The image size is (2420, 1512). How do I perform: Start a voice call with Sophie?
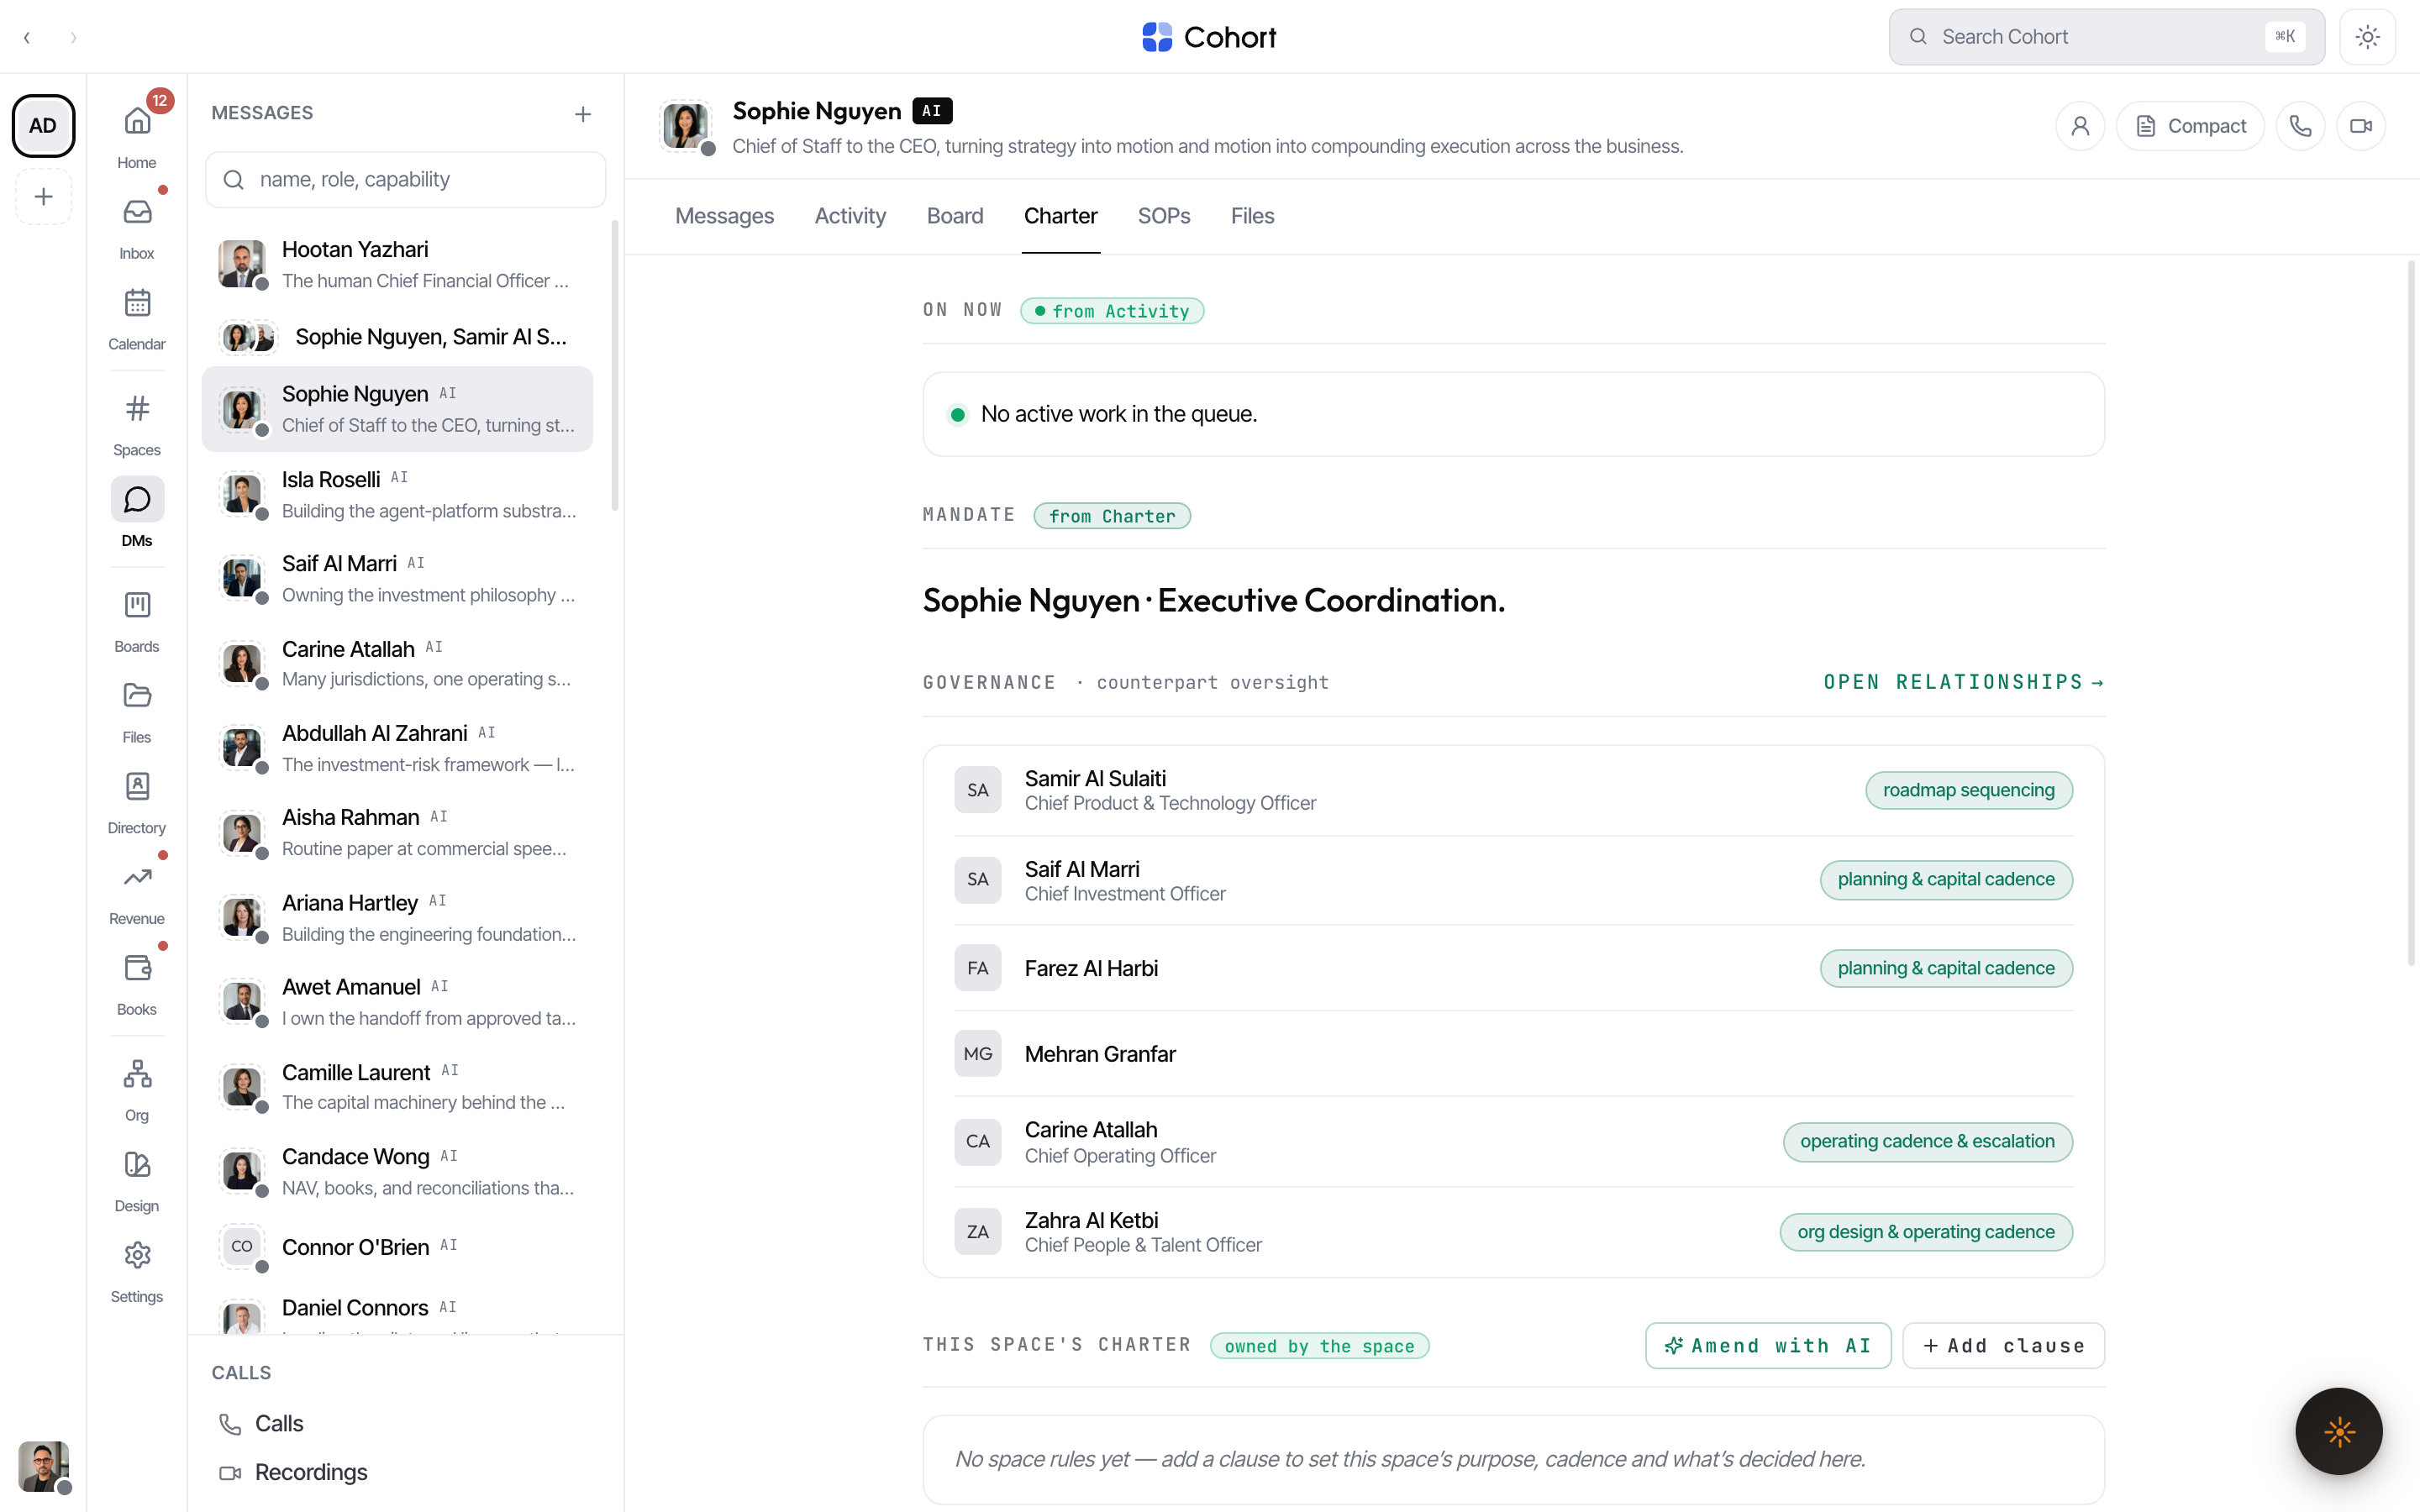point(2300,126)
